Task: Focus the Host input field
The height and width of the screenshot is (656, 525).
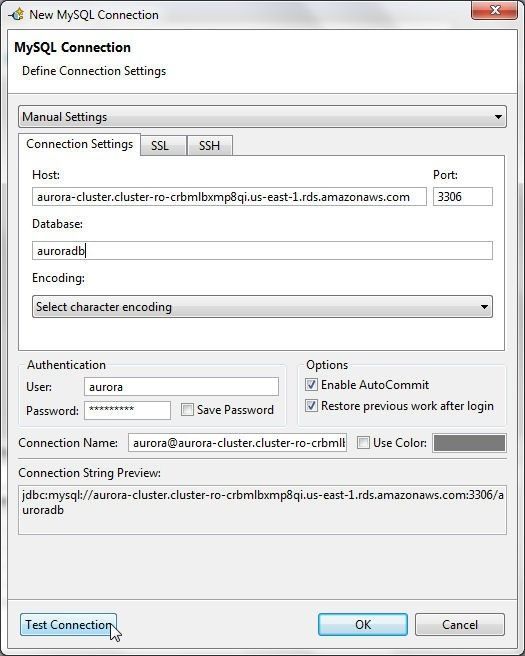Action: coord(229,197)
